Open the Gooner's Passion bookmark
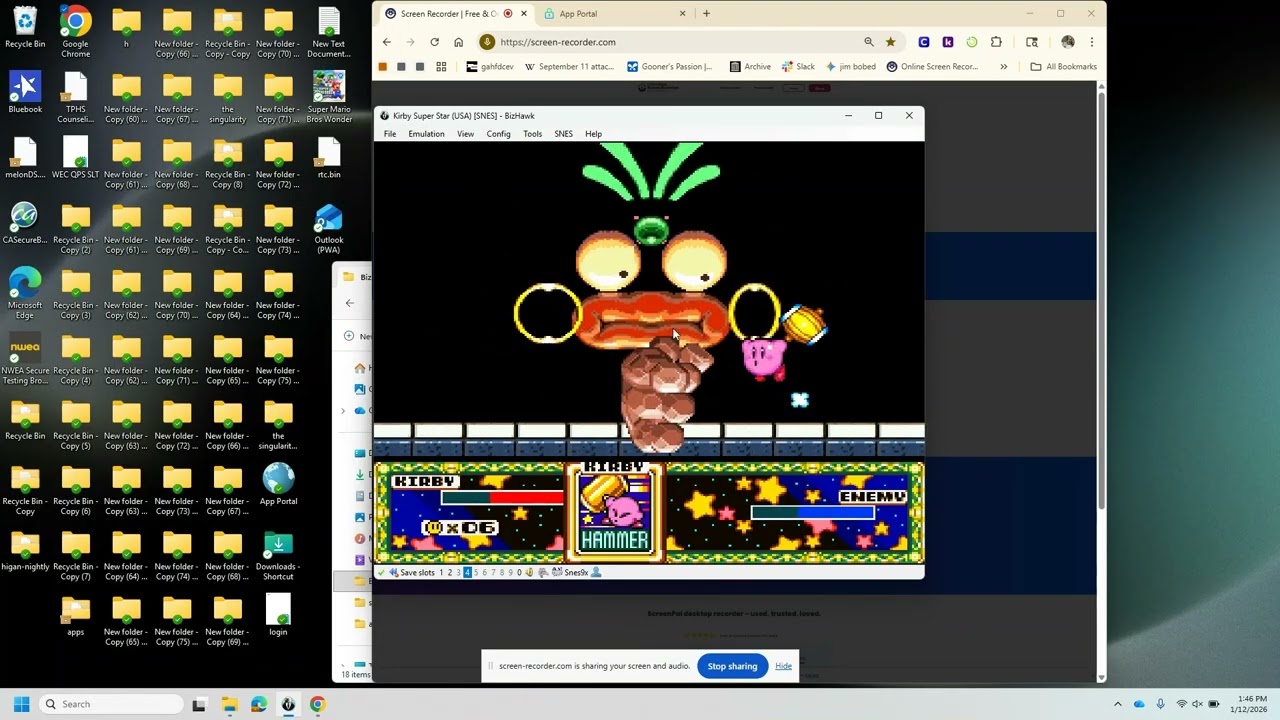This screenshot has width=1280, height=720. click(x=669, y=67)
